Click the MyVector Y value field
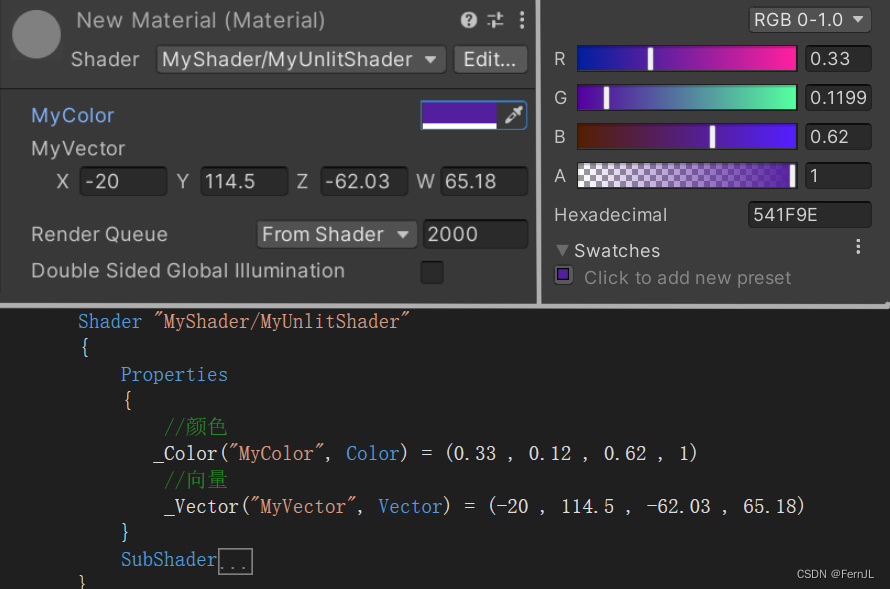 click(244, 182)
